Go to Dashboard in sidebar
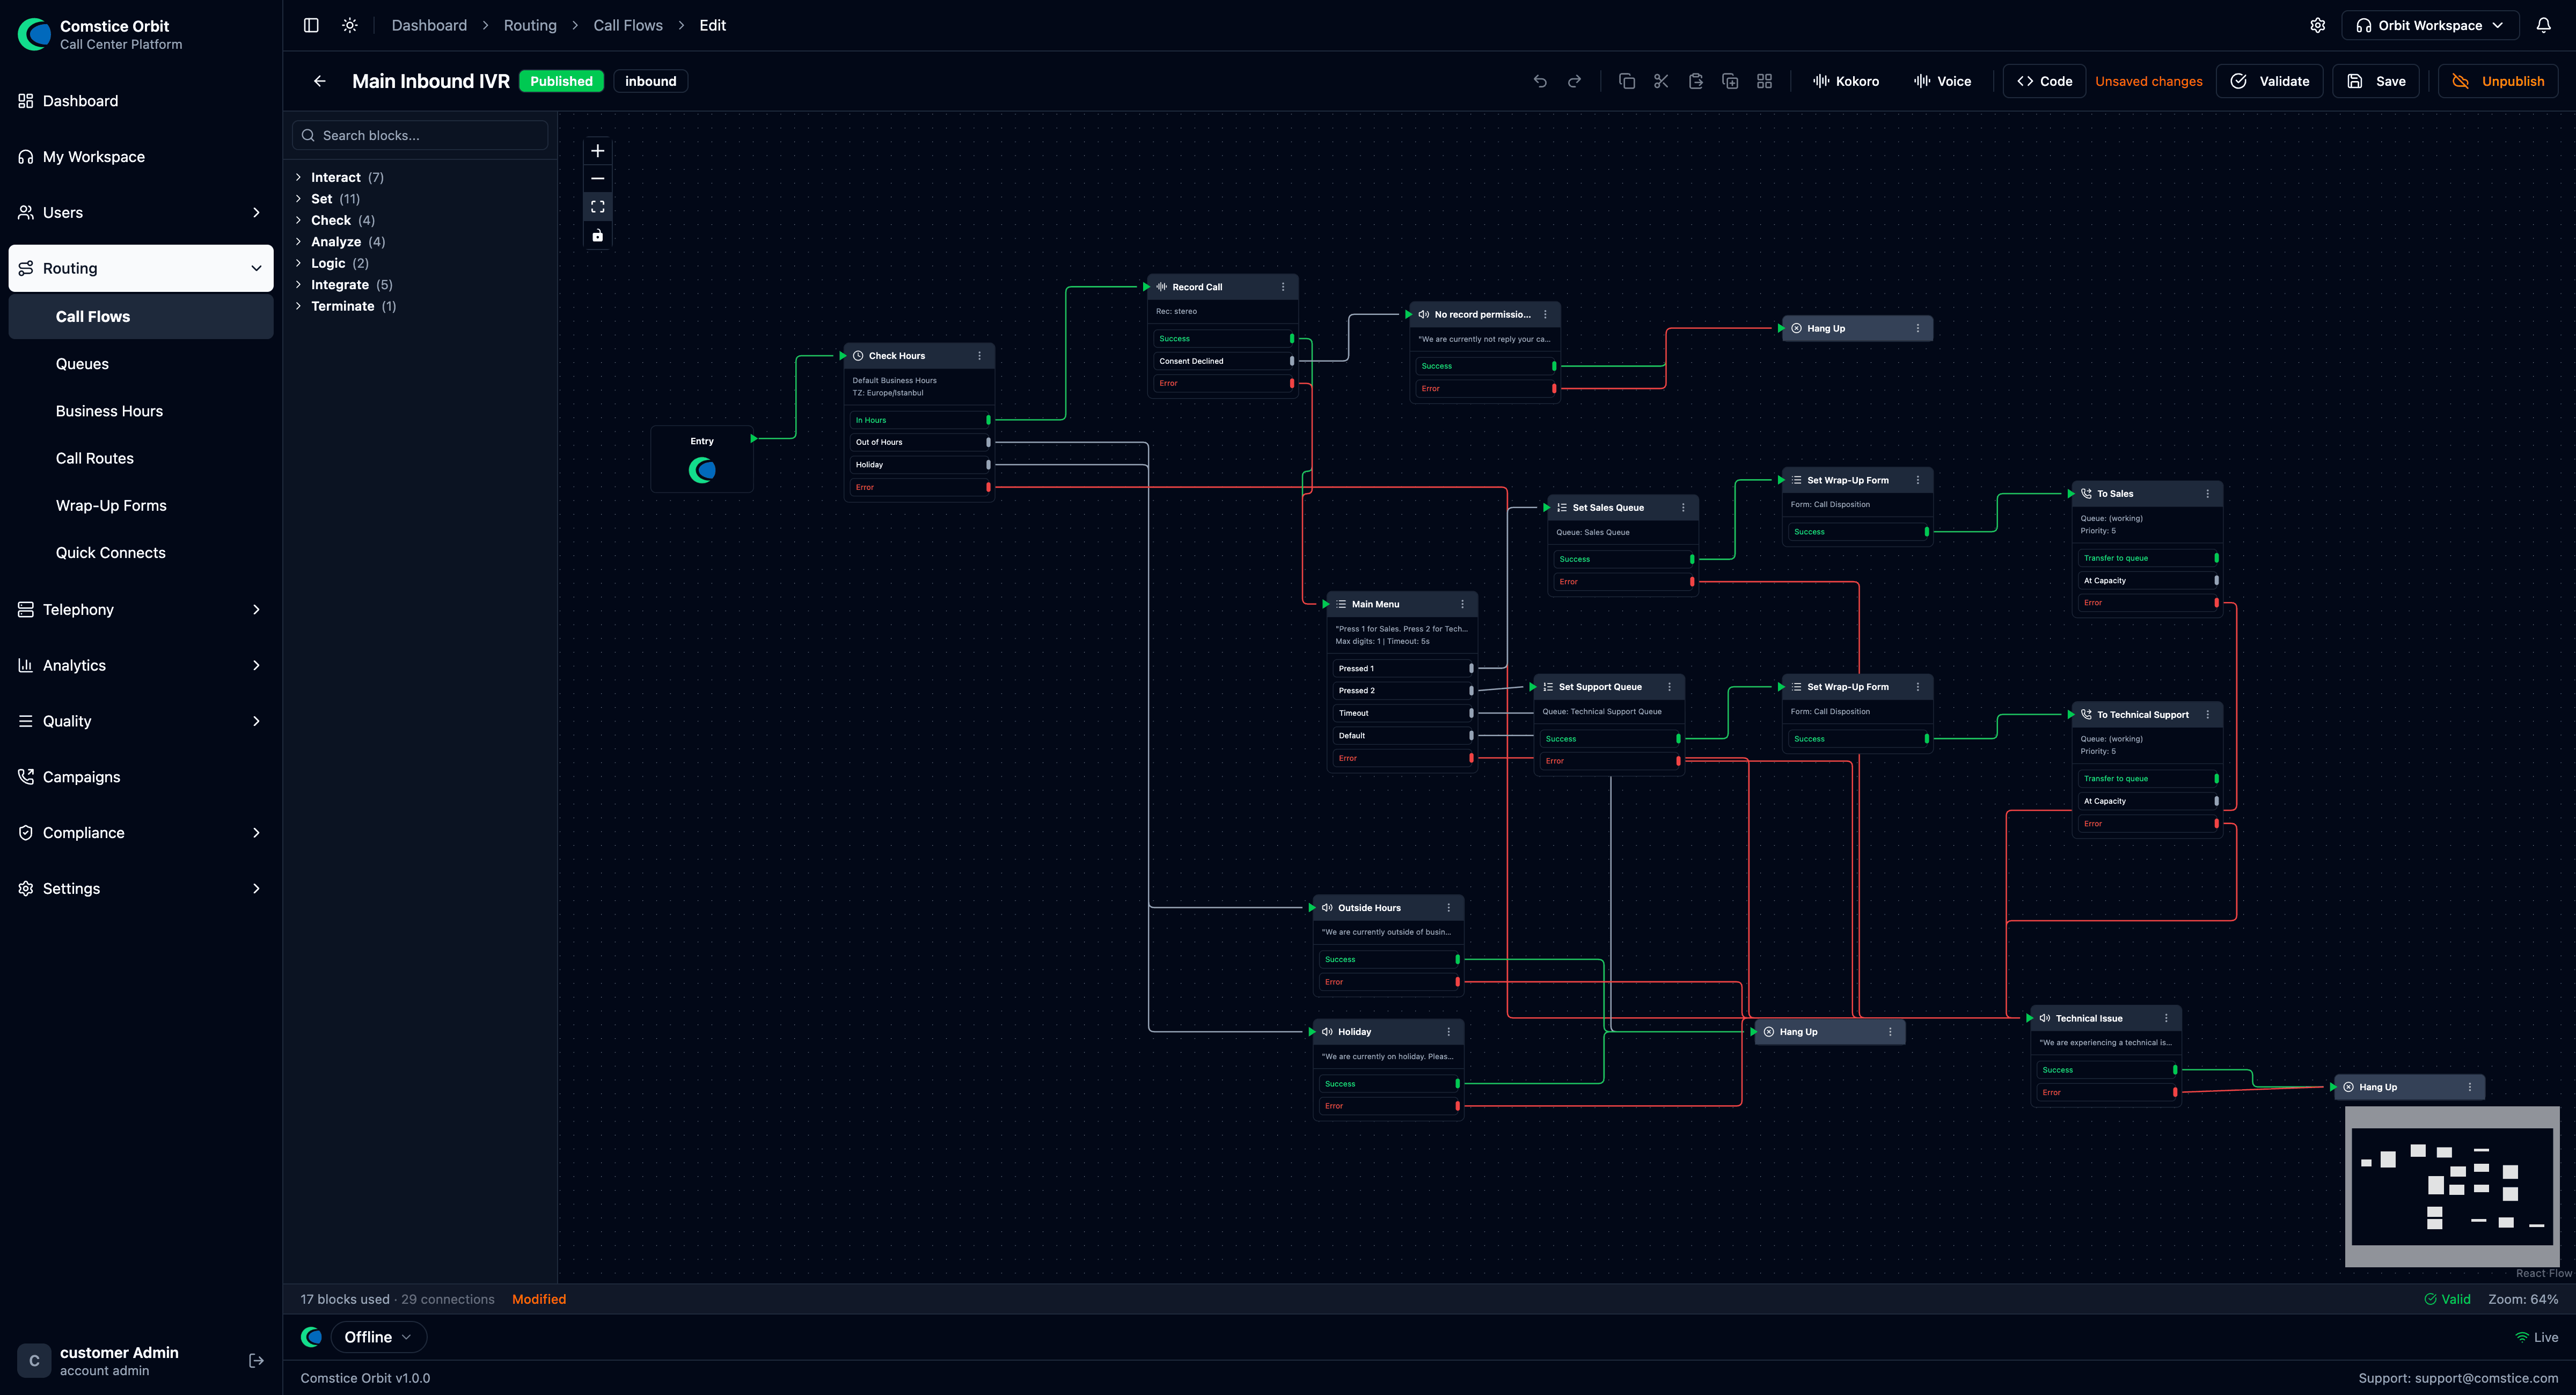Image resolution: width=2576 pixels, height=1395 pixels. pos(141,101)
